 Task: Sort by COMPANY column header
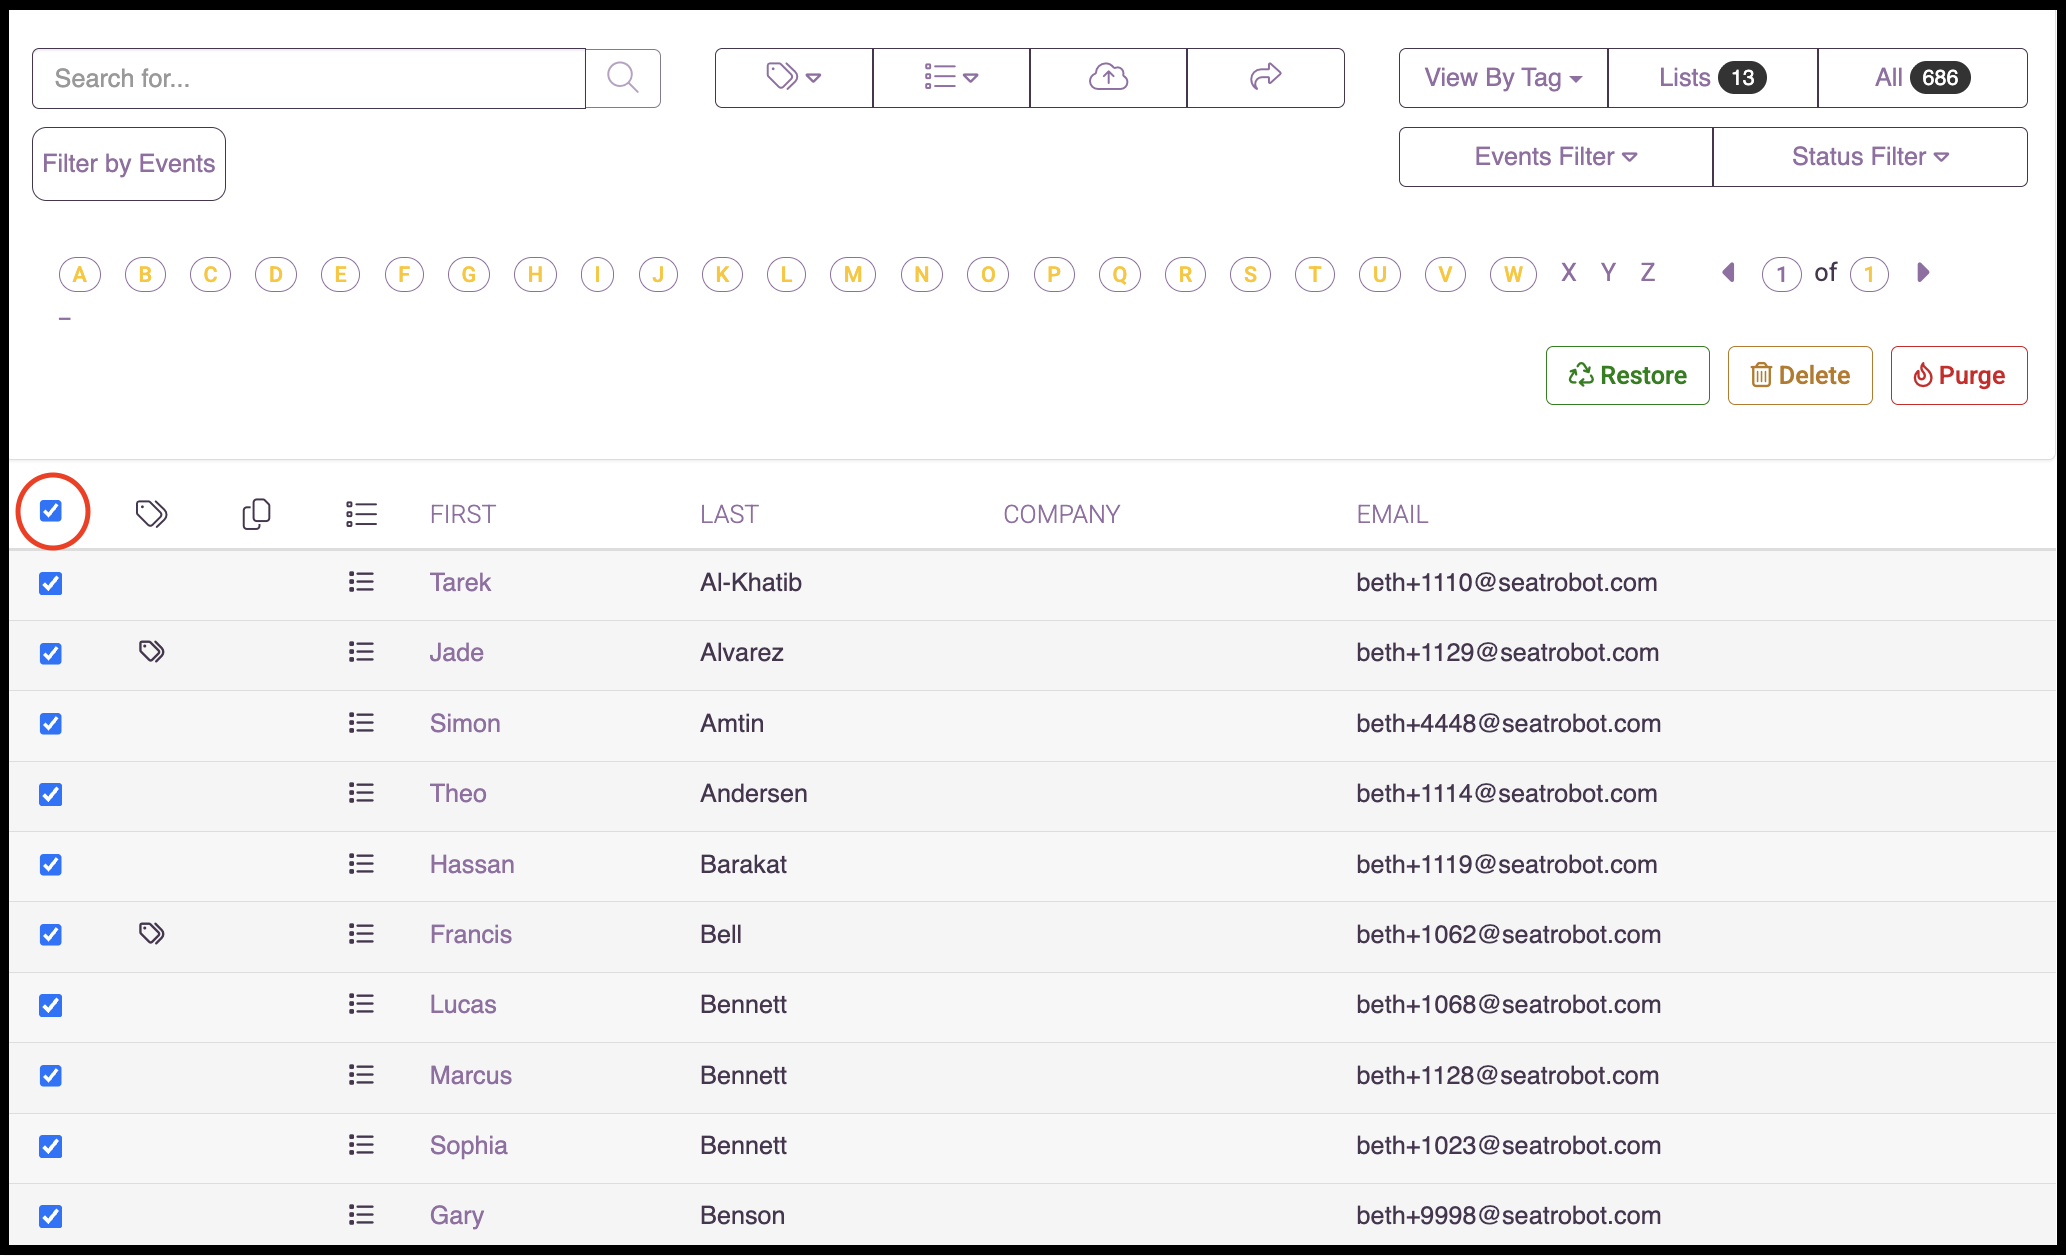[1062, 514]
